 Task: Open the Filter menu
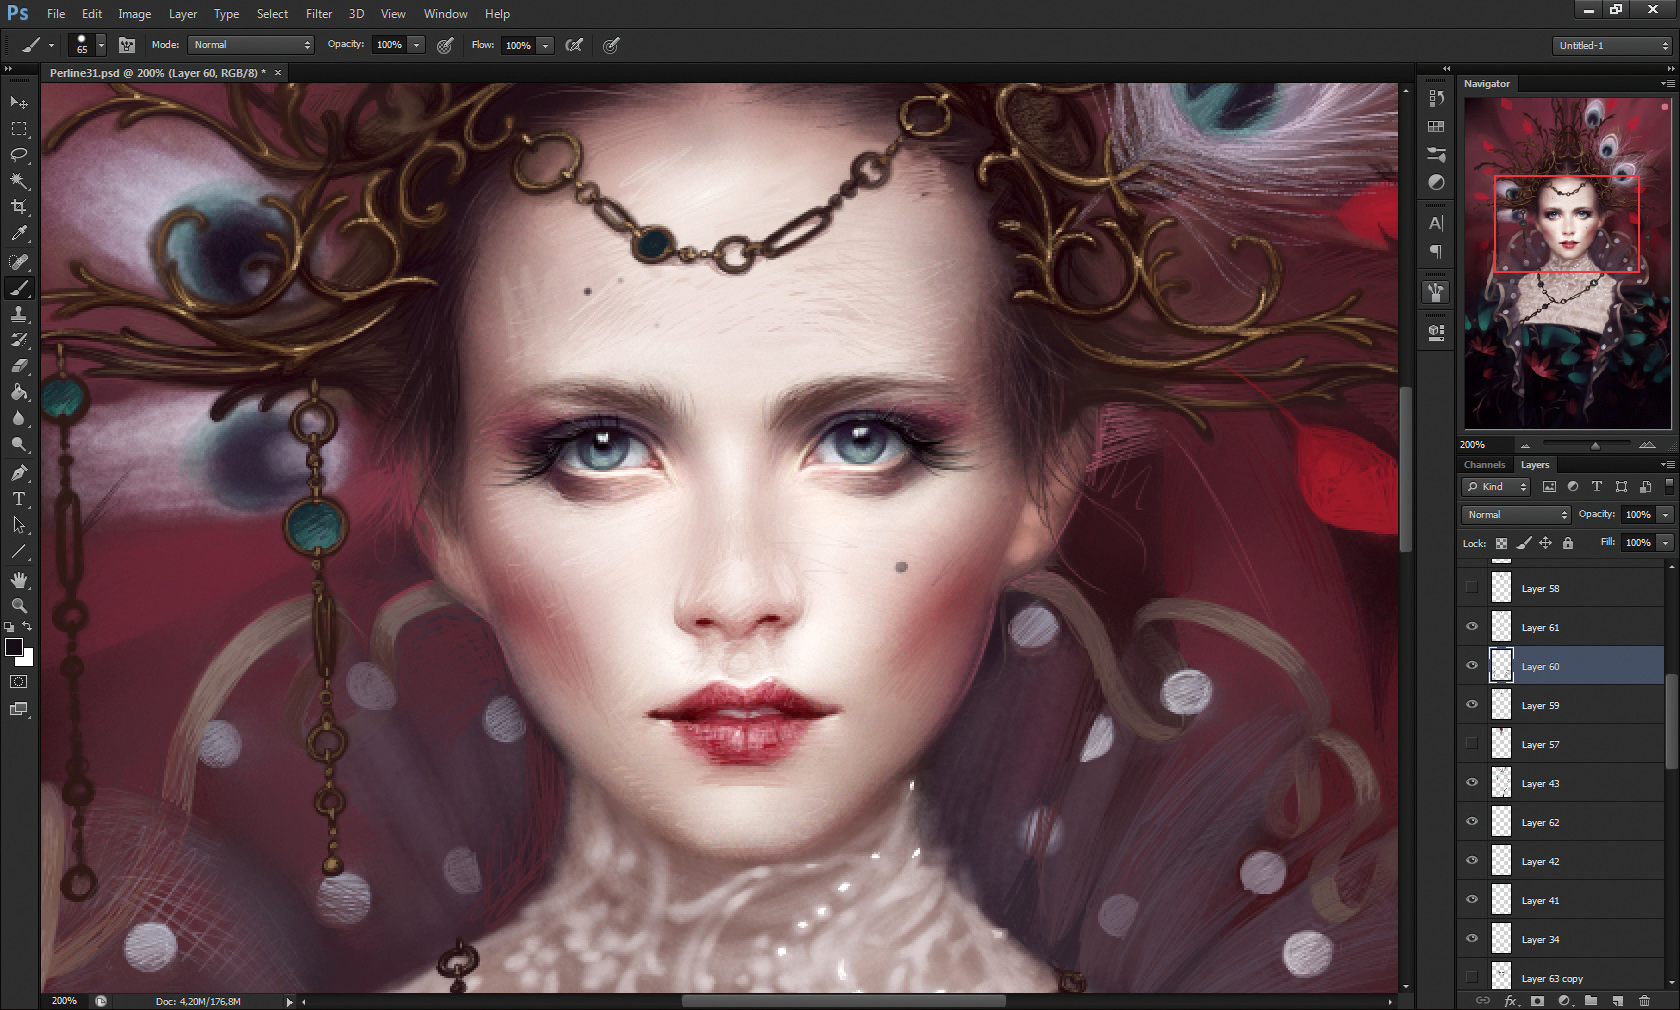coord(319,14)
